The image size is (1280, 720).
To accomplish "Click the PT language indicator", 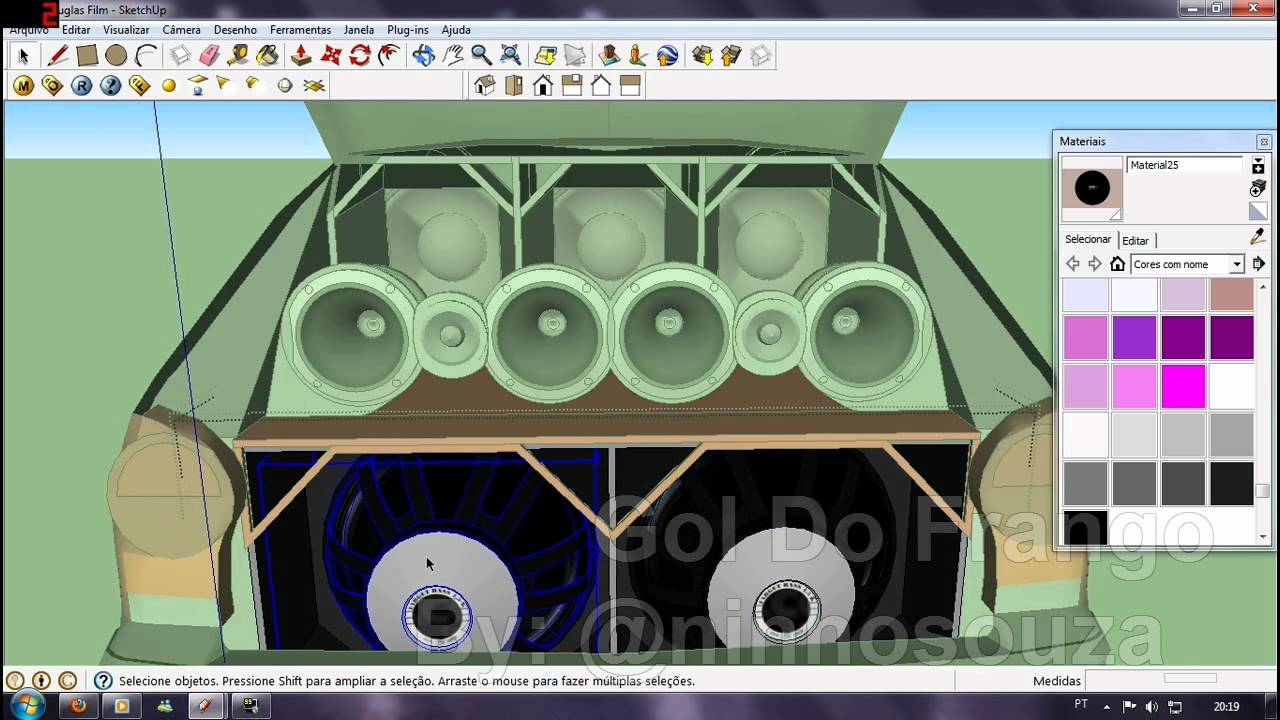I will pyautogui.click(x=1081, y=704).
